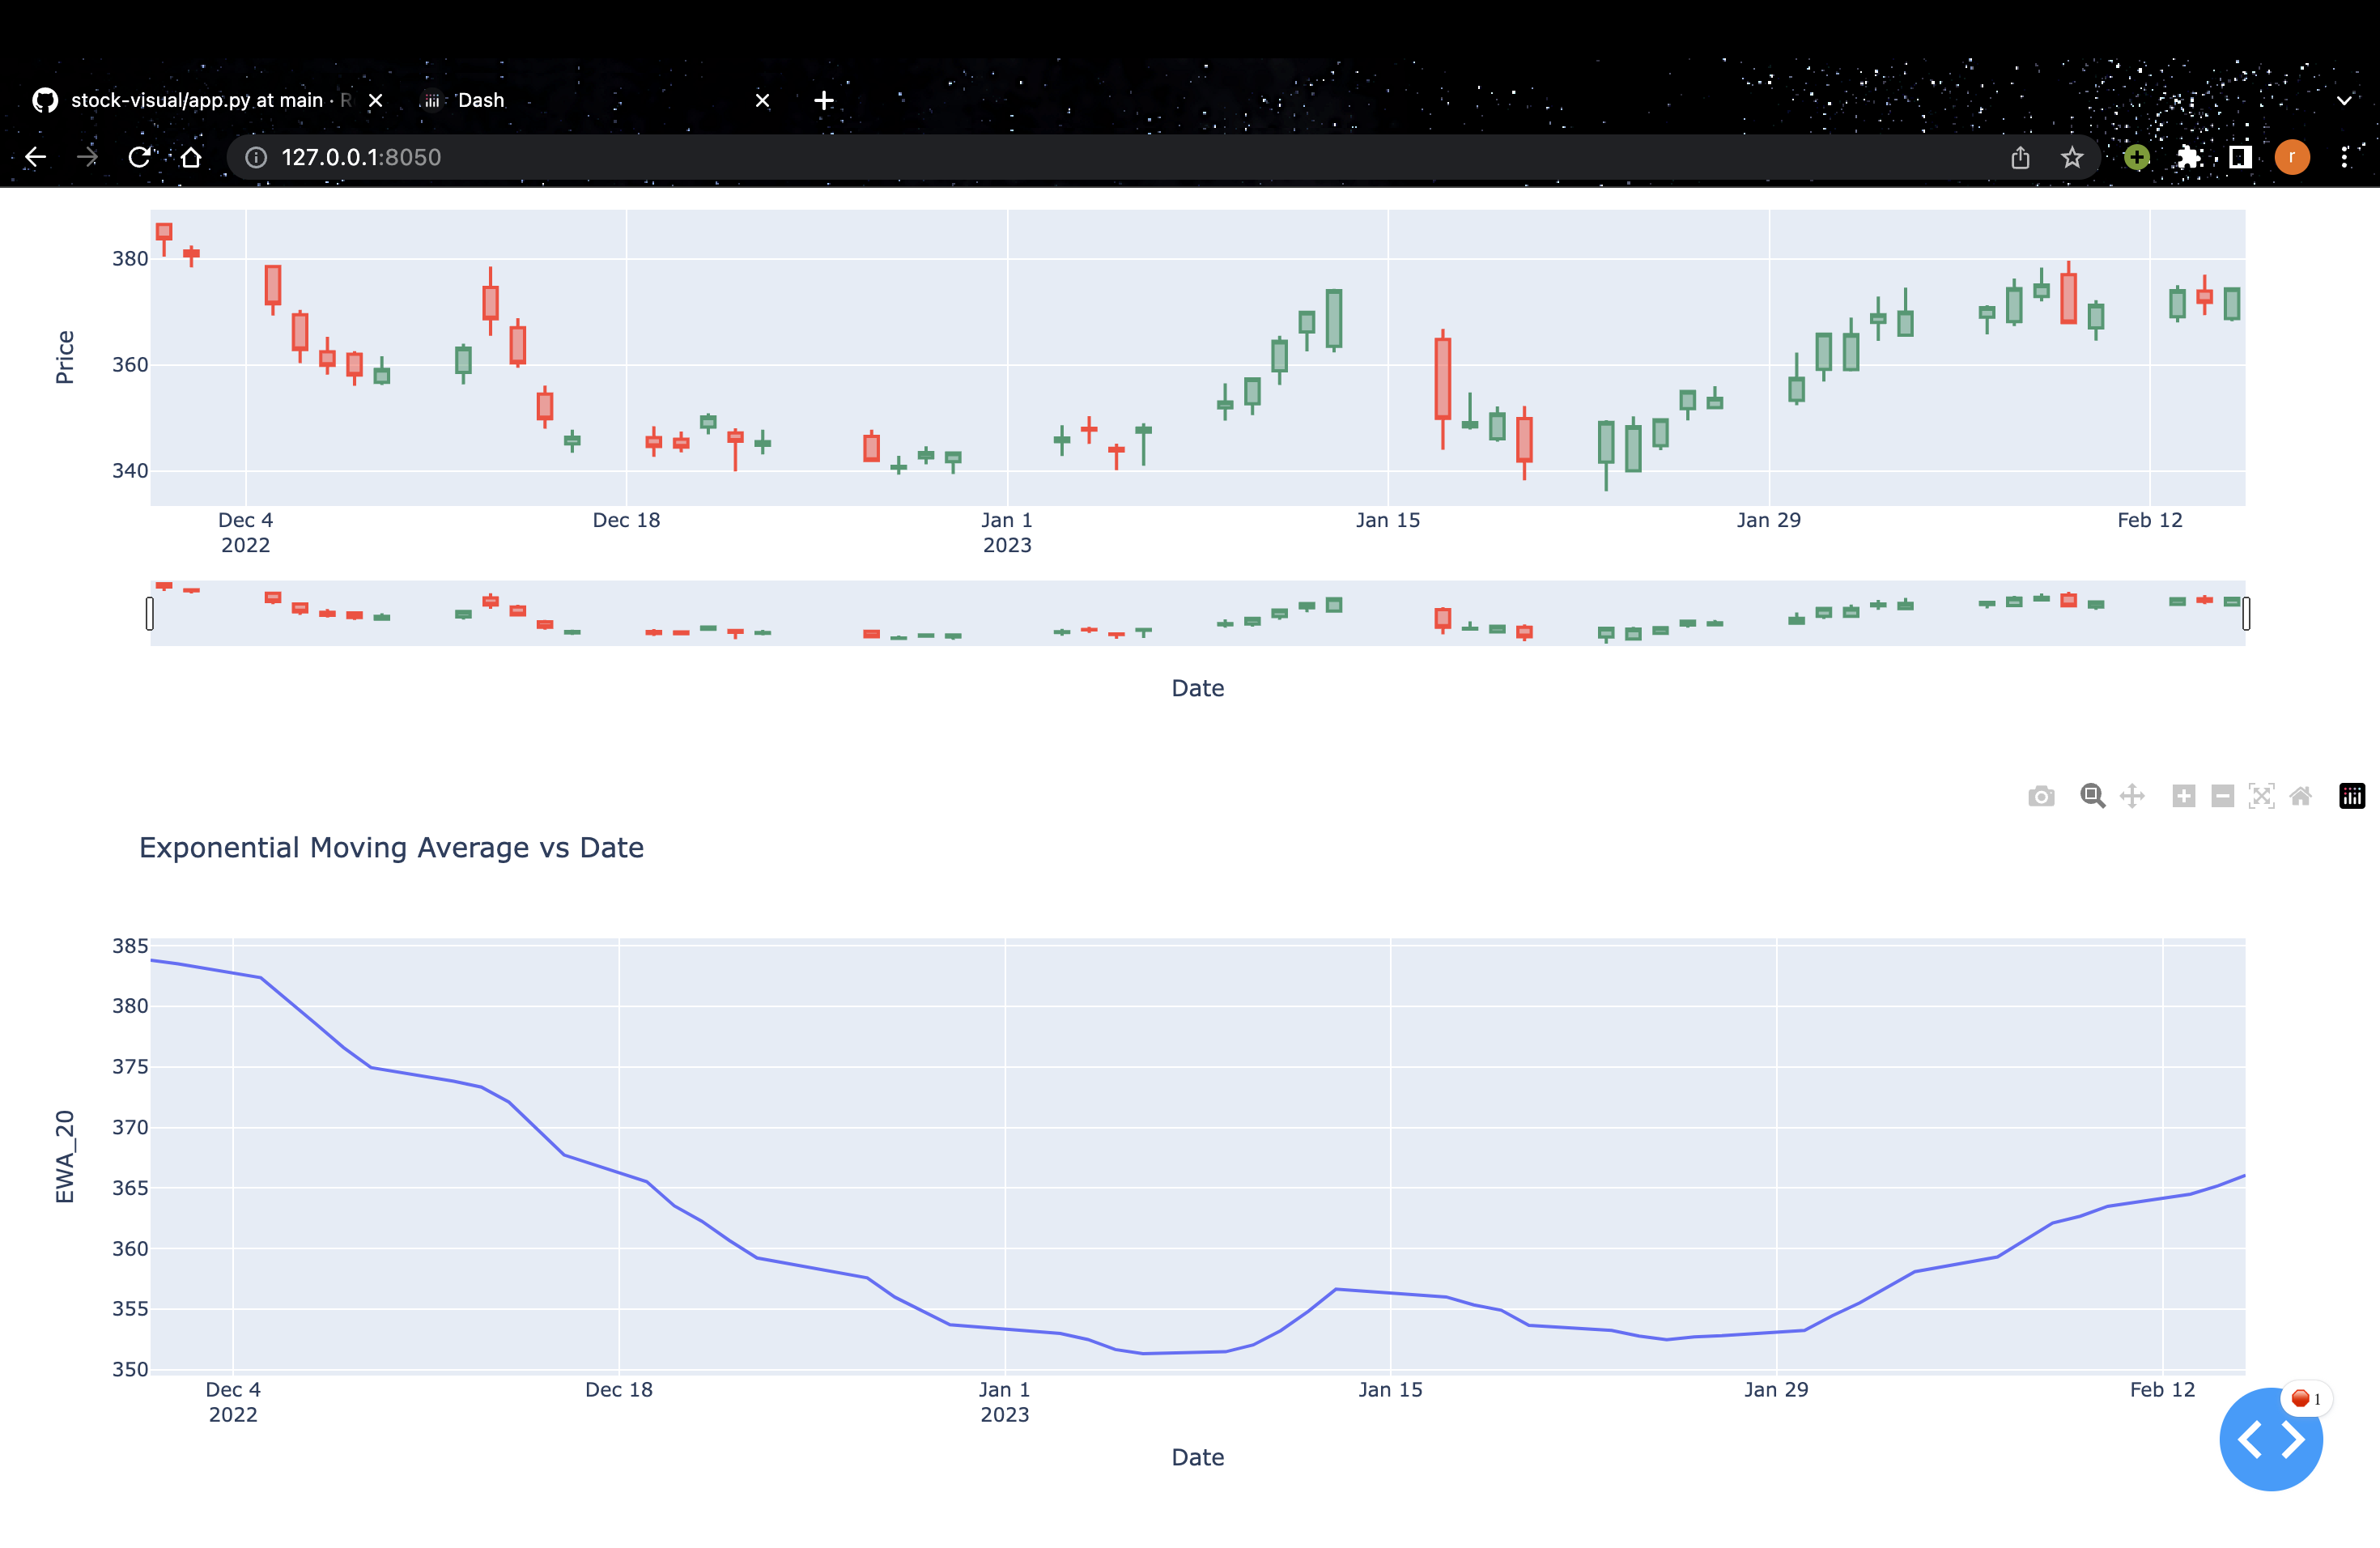
Task: Download plot as PNG using camera icon
Action: [x=2041, y=796]
